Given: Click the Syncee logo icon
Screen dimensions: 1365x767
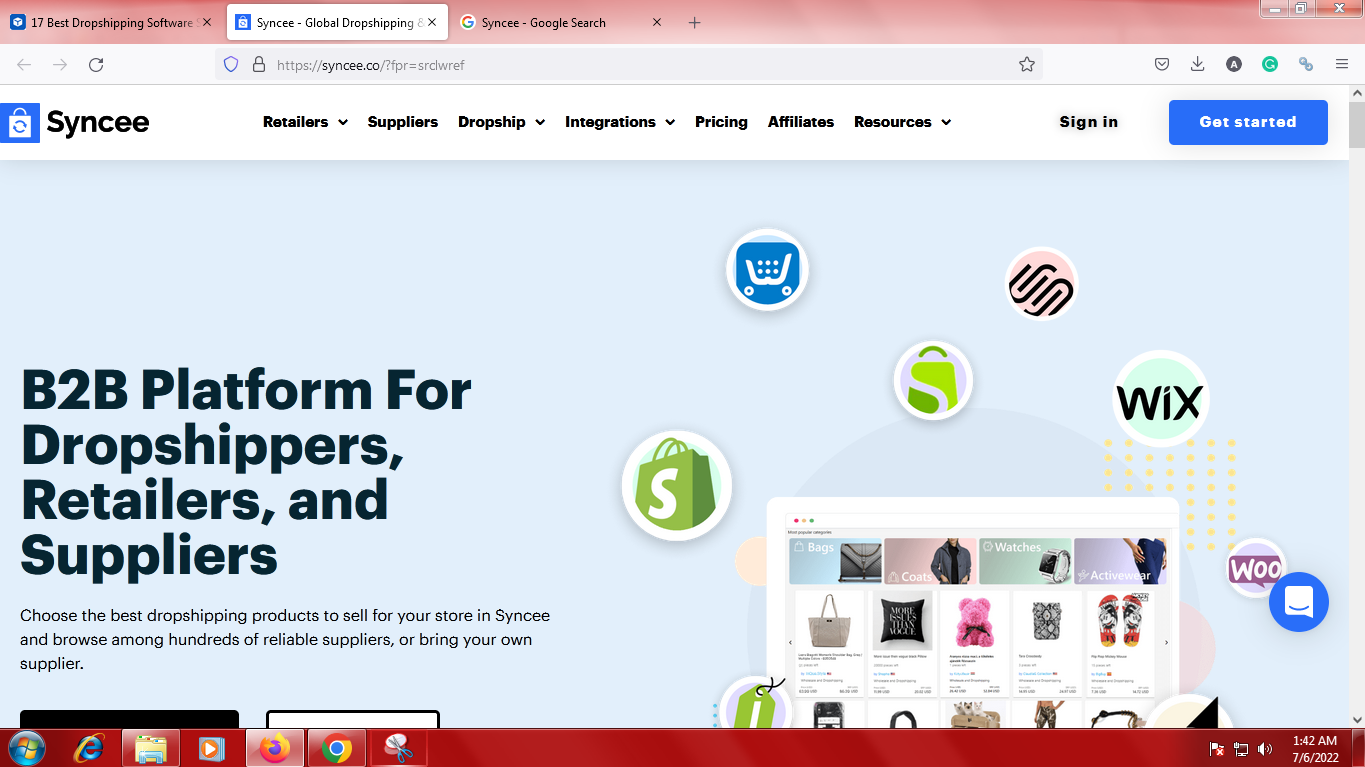Looking at the screenshot, I should pyautogui.click(x=20, y=123).
